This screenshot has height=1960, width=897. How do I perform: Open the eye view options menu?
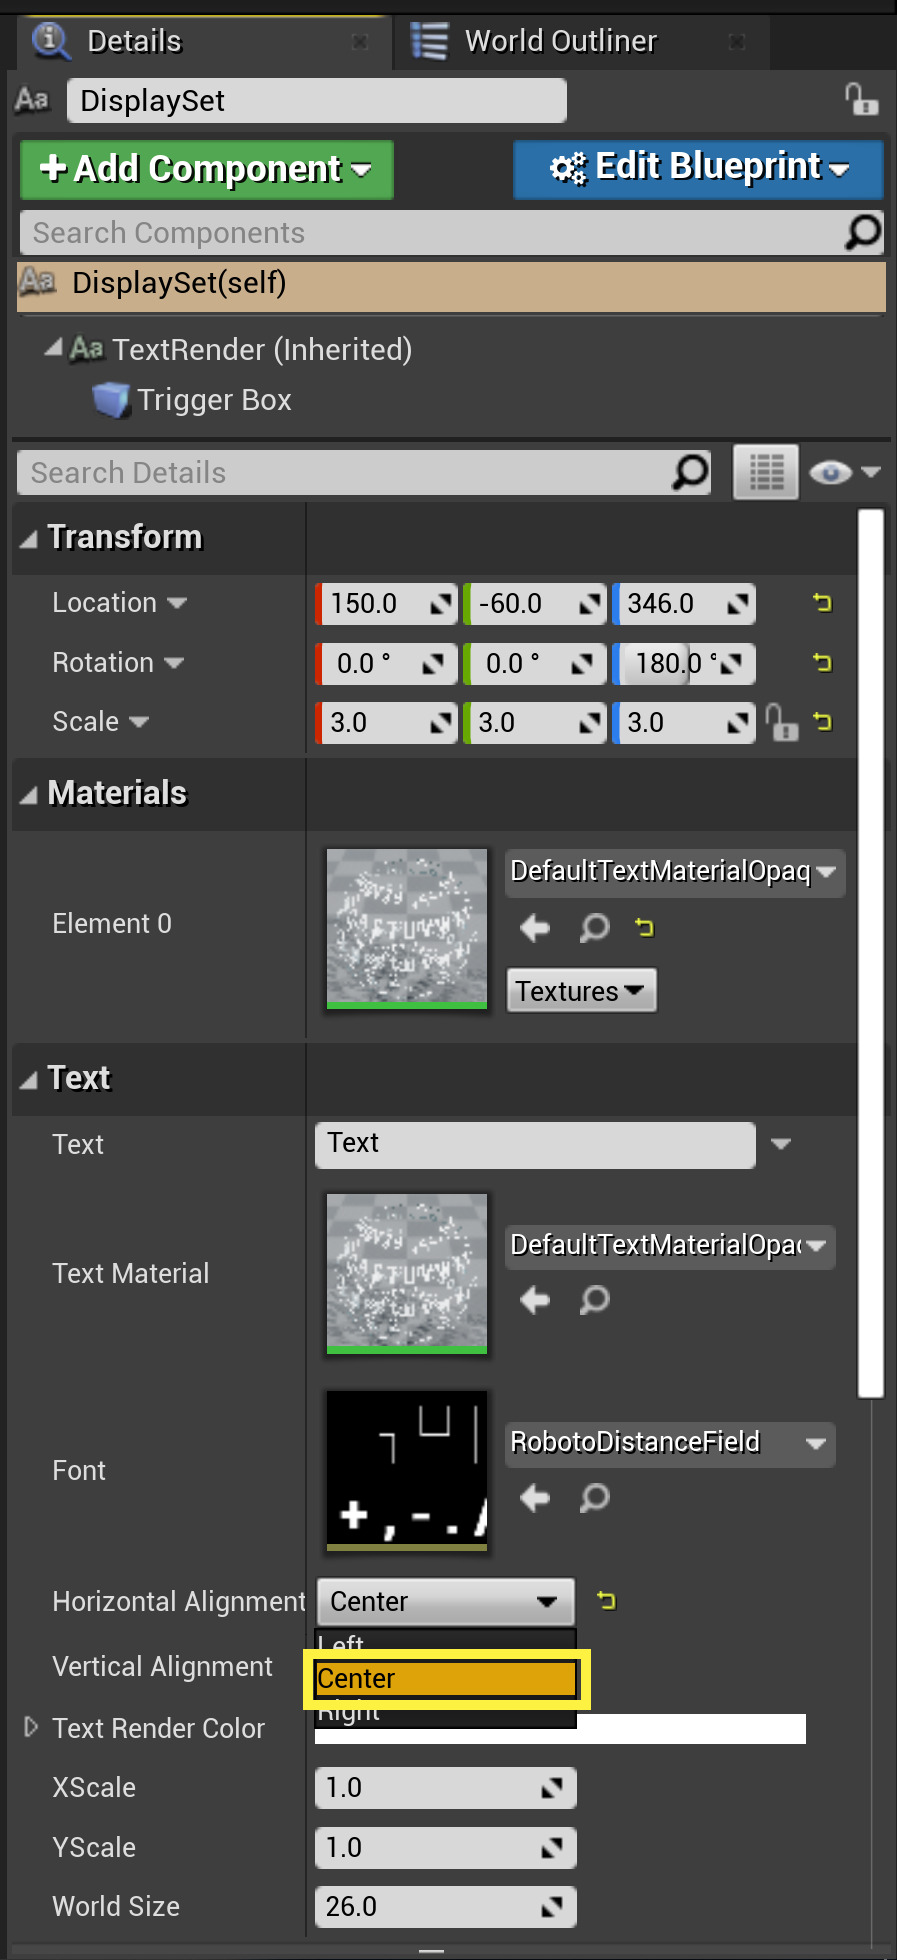(x=844, y=472)
